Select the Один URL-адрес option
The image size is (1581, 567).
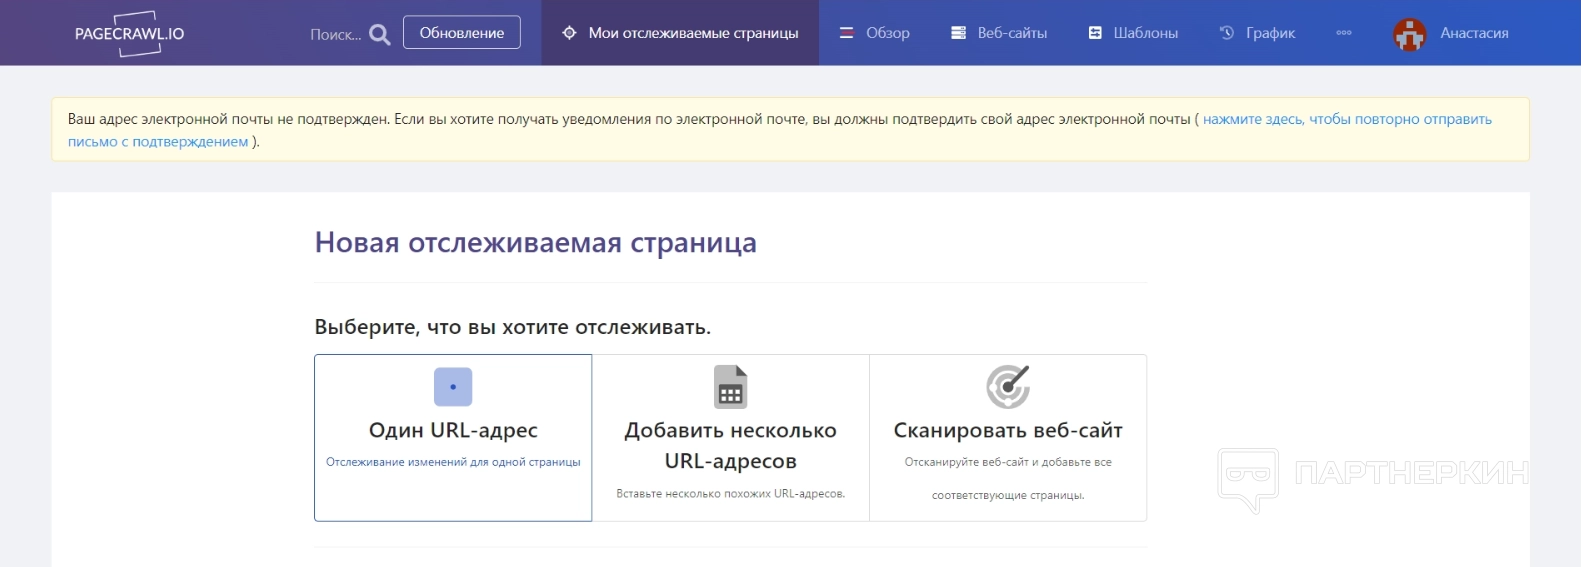tap(453, 431)
